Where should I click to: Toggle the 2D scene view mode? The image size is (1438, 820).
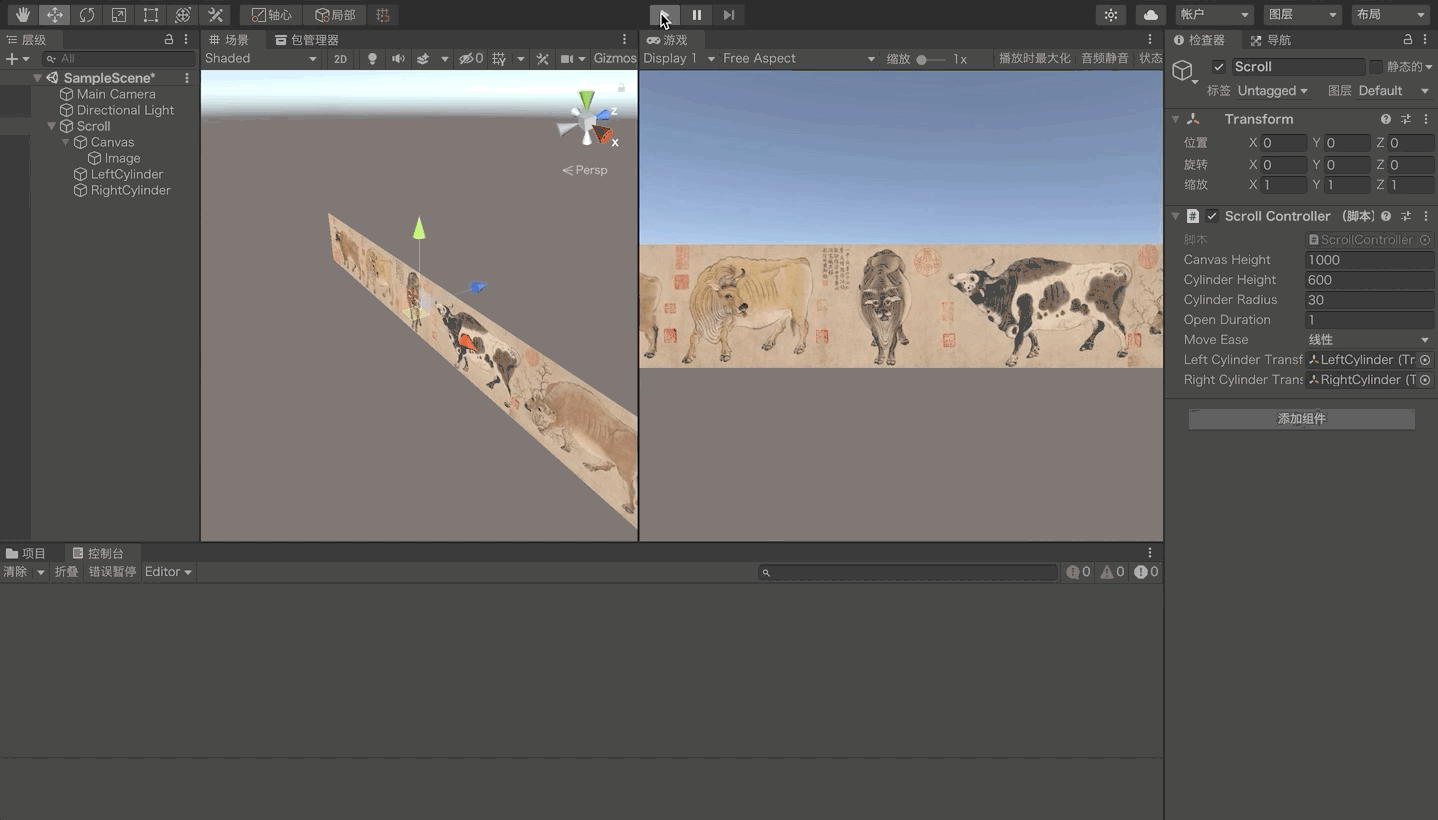[x=340, y=59]
